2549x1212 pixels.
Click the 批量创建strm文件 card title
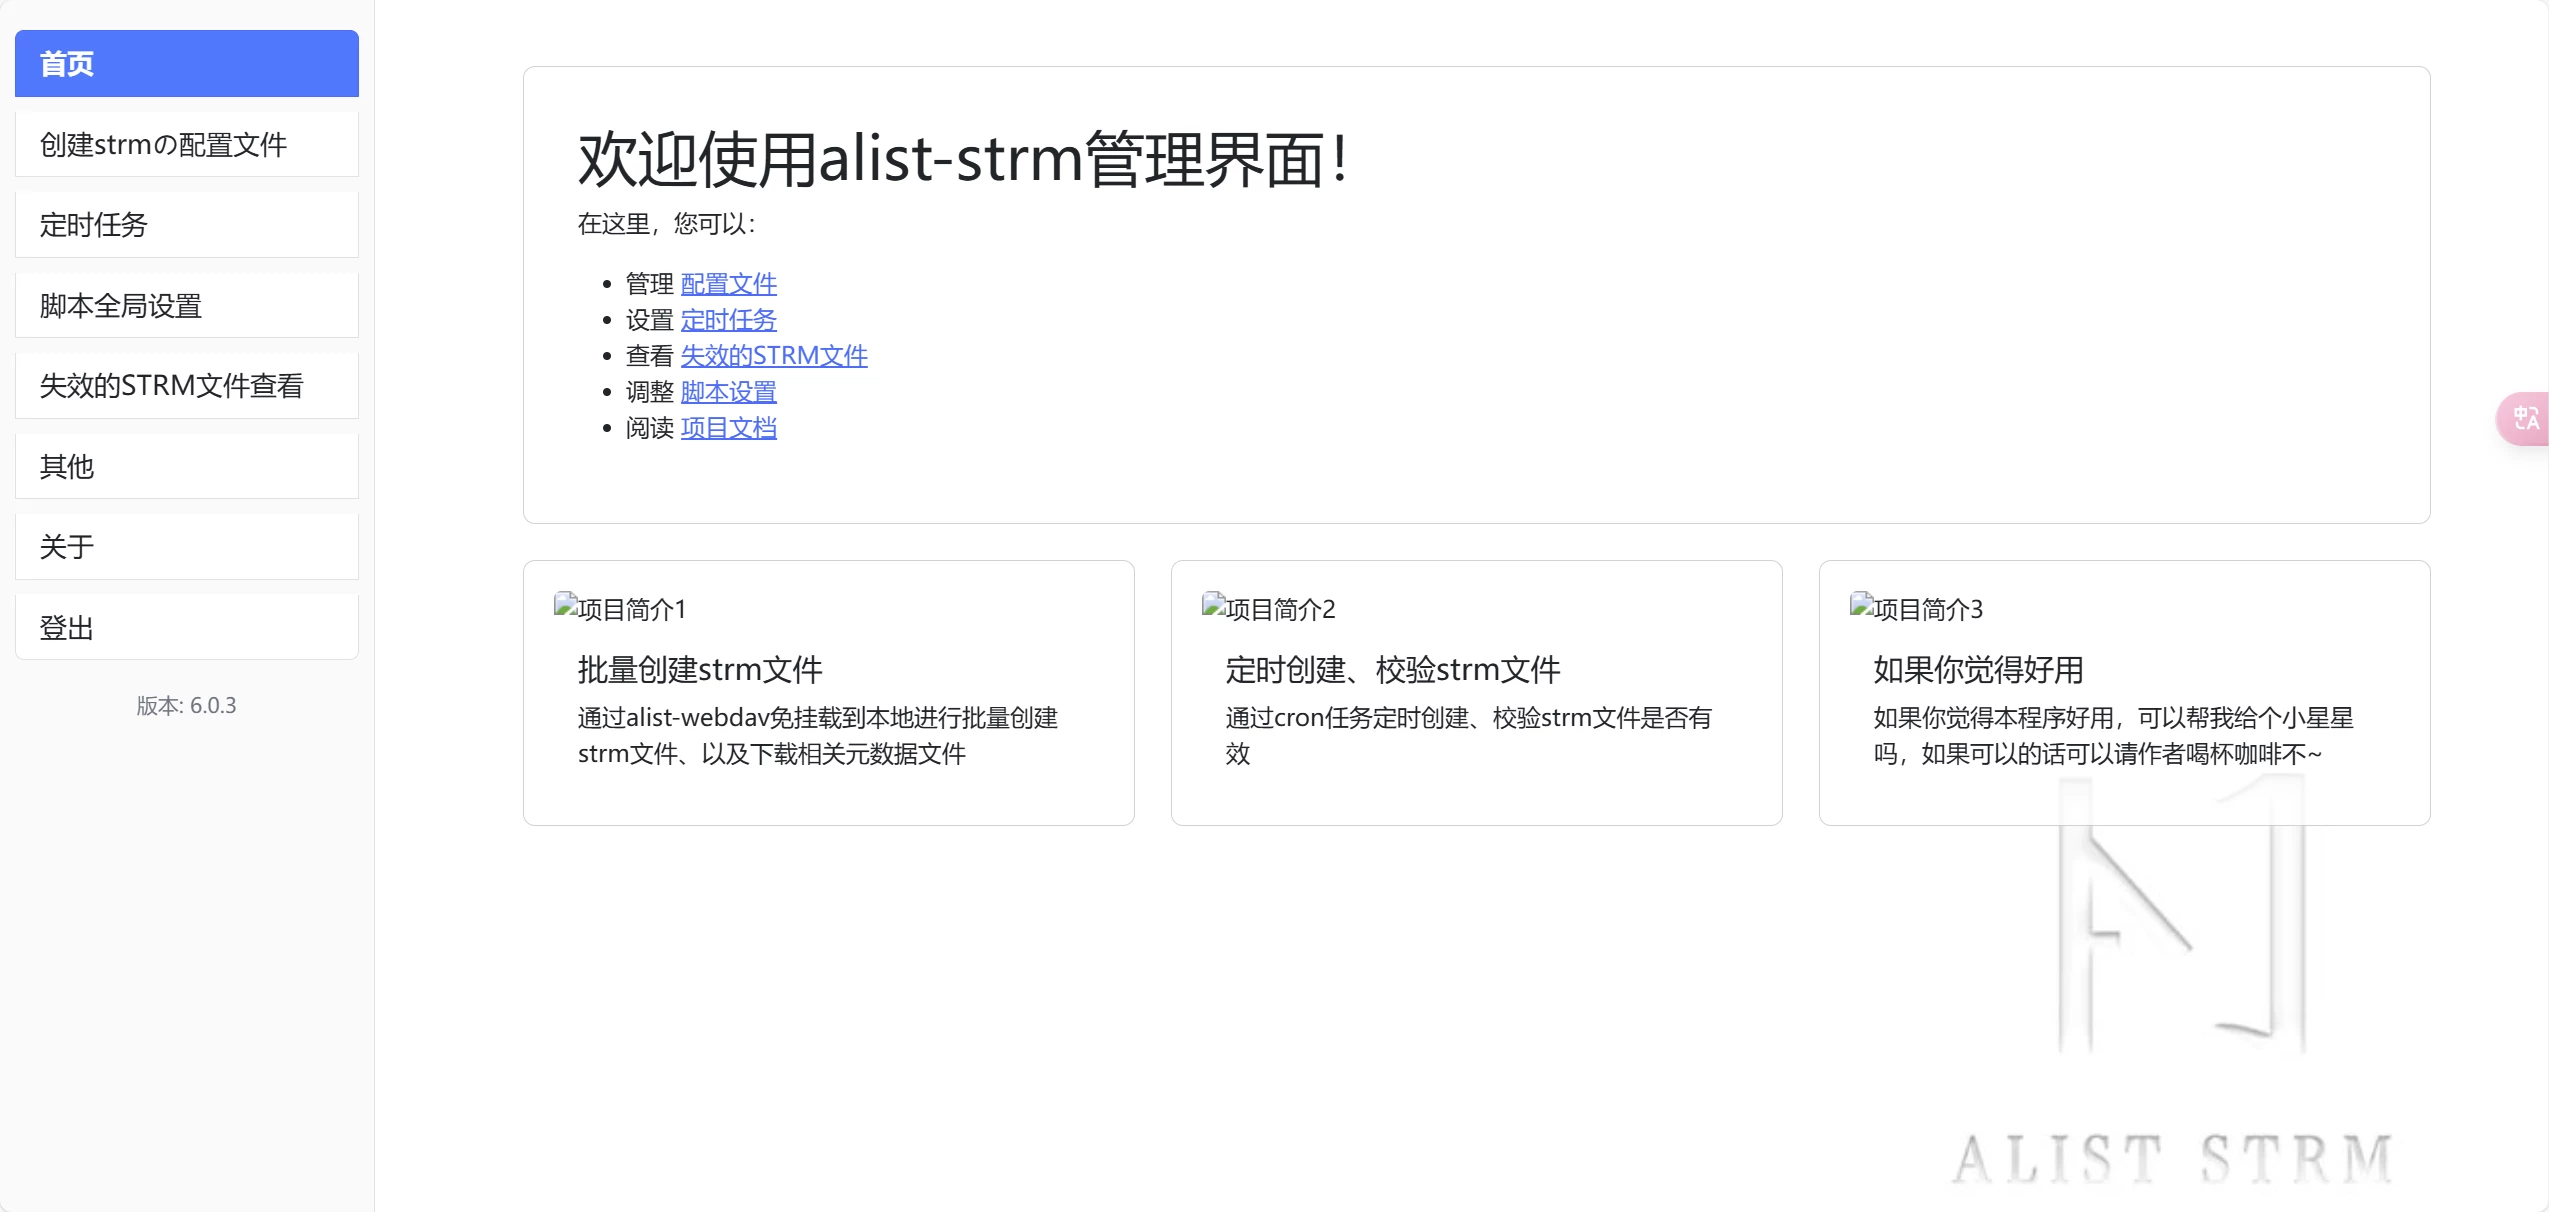tap(700, 670)
